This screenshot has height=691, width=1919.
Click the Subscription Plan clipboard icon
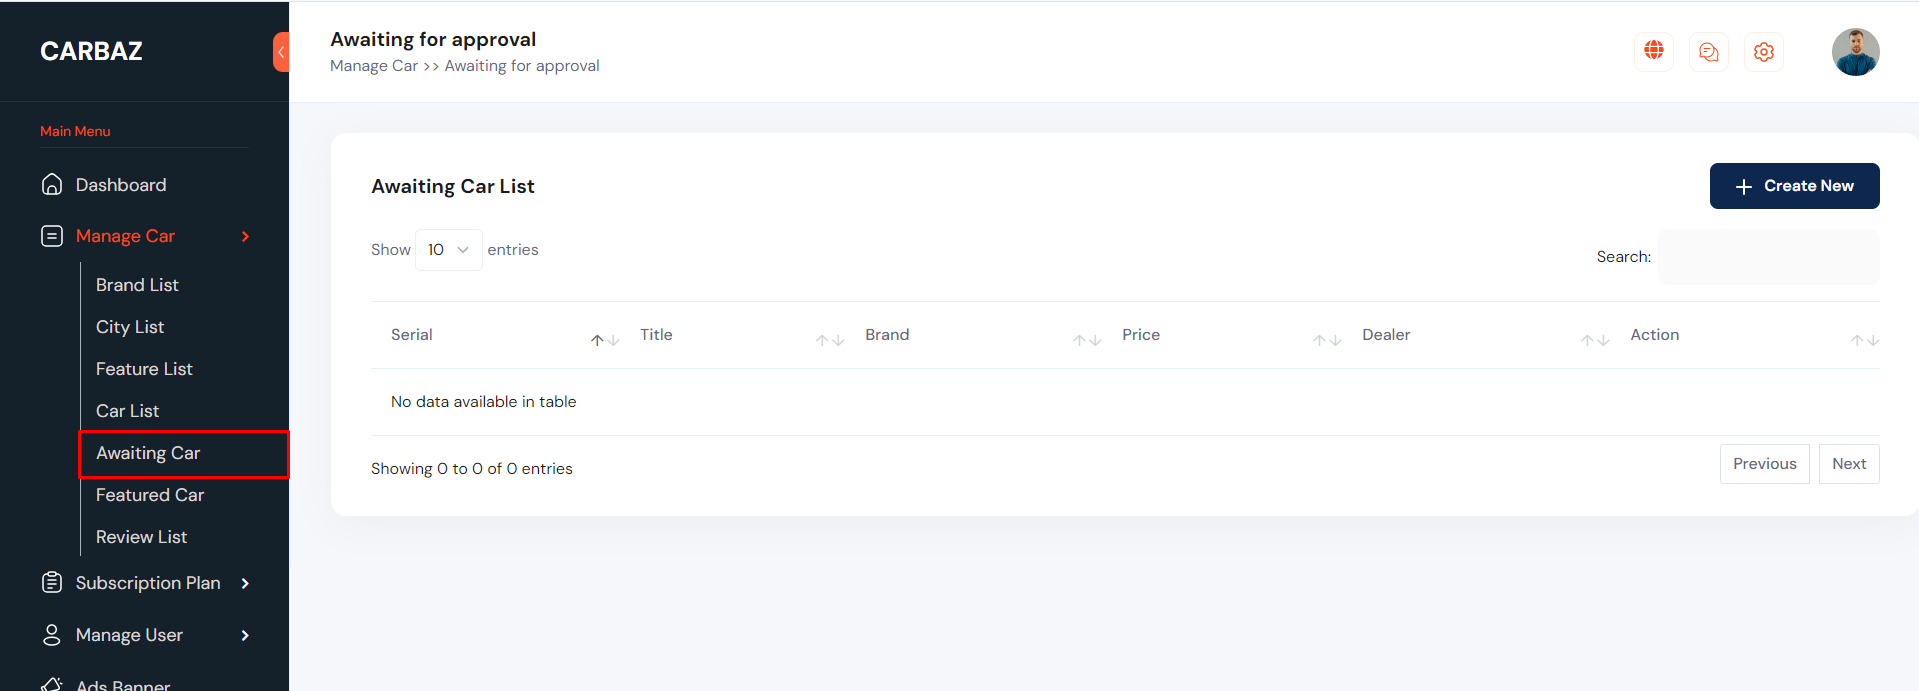(52, 583)
